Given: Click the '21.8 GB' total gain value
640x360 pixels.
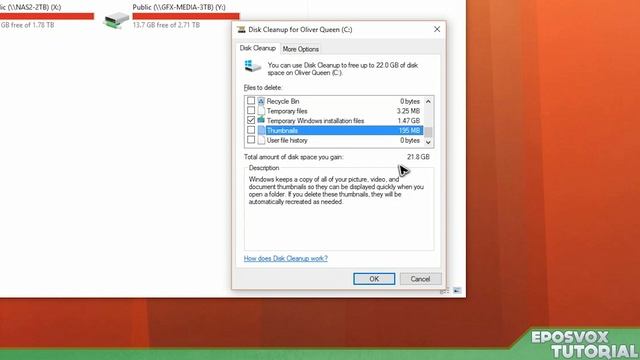Looking at the screenshot, I should 418,157.
